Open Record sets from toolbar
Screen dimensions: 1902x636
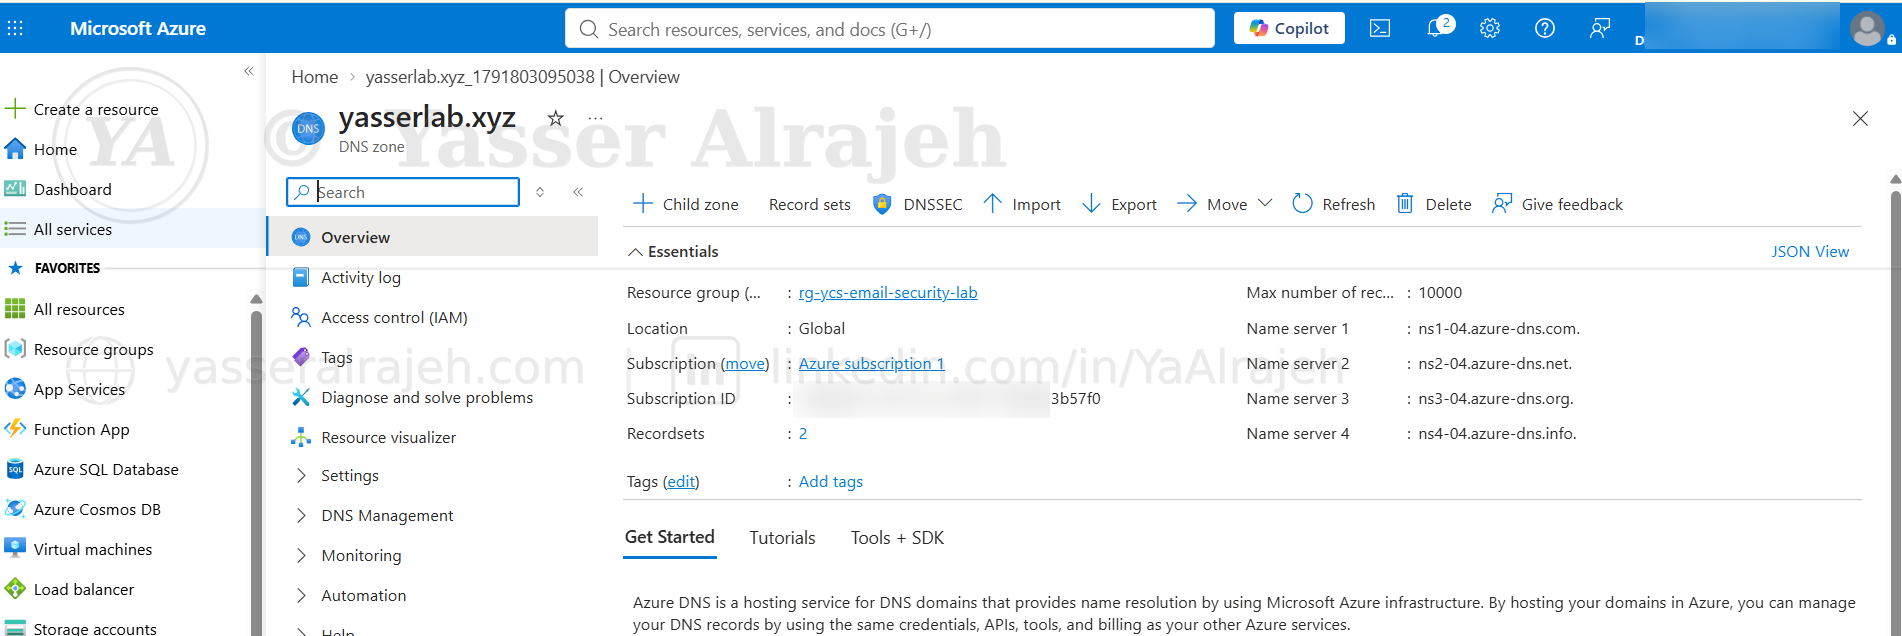click(809, 204)
